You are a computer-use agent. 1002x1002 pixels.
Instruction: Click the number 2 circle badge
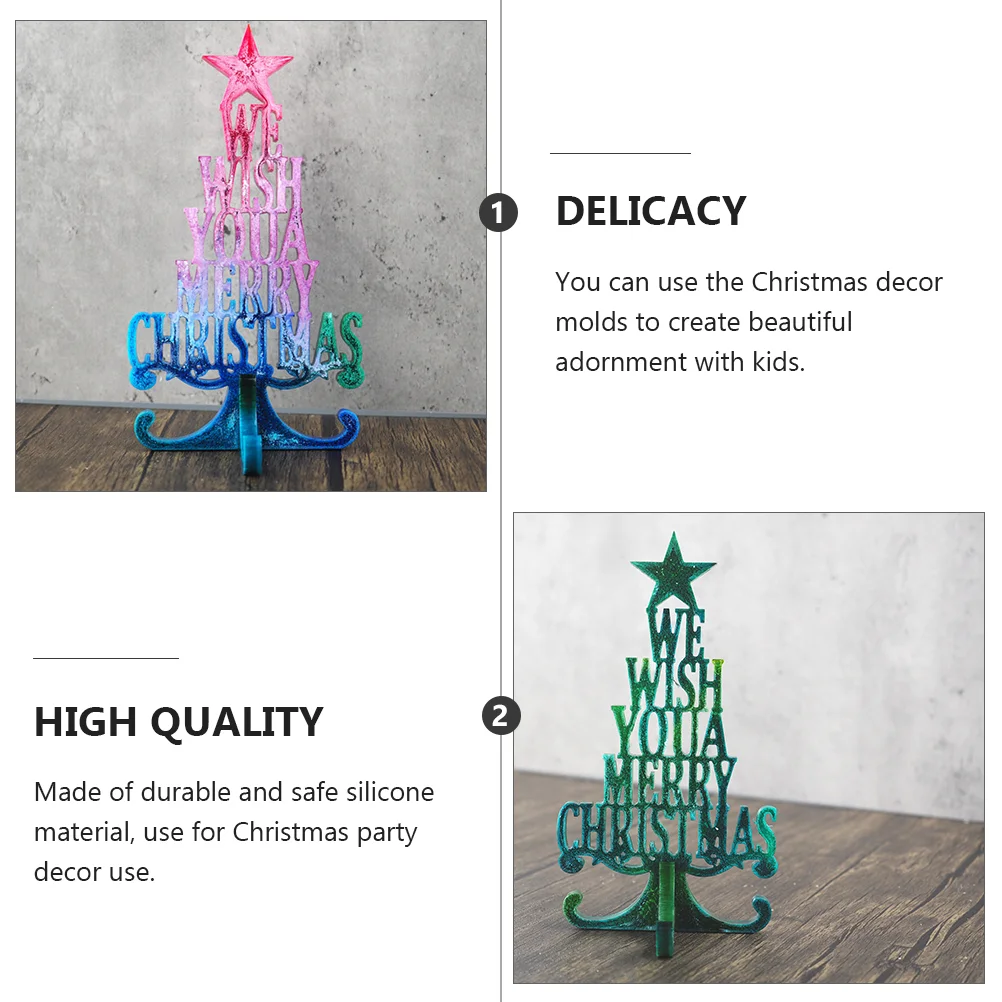[x=501, y=716]
